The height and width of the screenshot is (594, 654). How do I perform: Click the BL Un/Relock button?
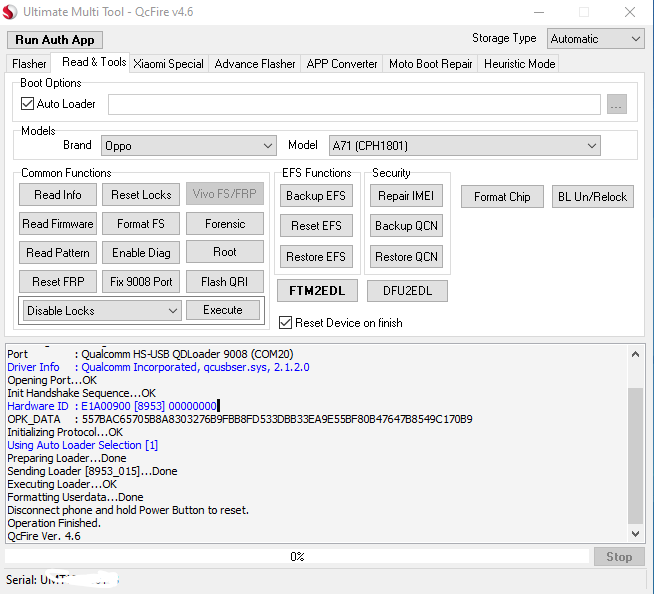(x=593, y=196)
